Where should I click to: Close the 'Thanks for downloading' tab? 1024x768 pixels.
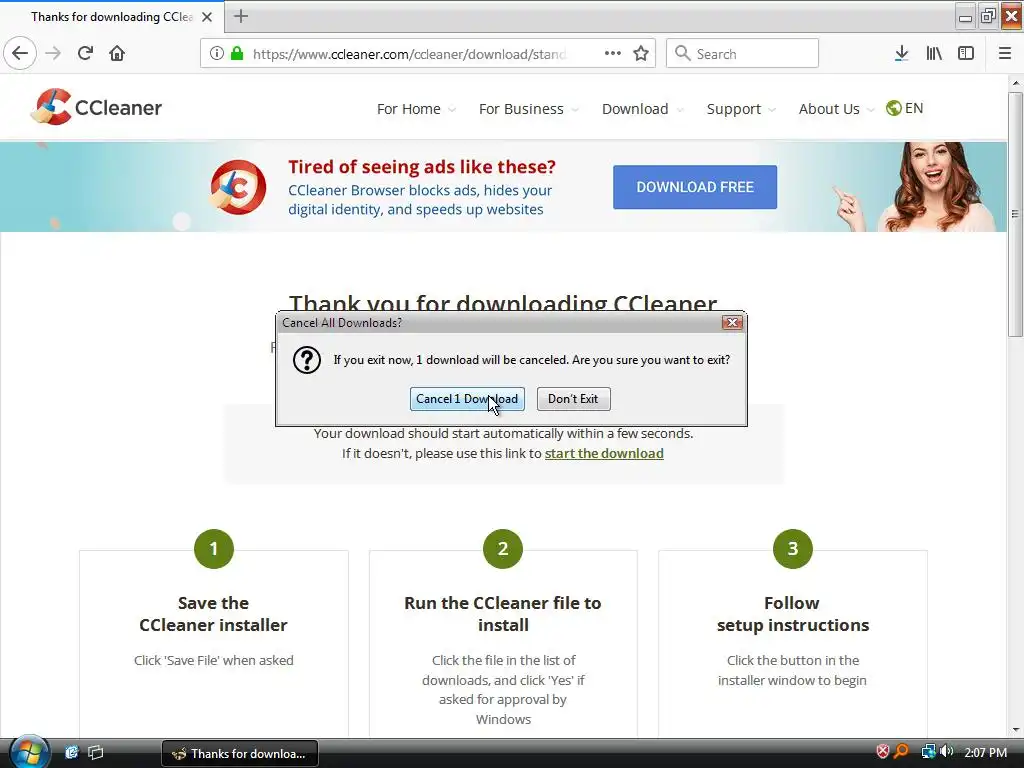(207, 17)
